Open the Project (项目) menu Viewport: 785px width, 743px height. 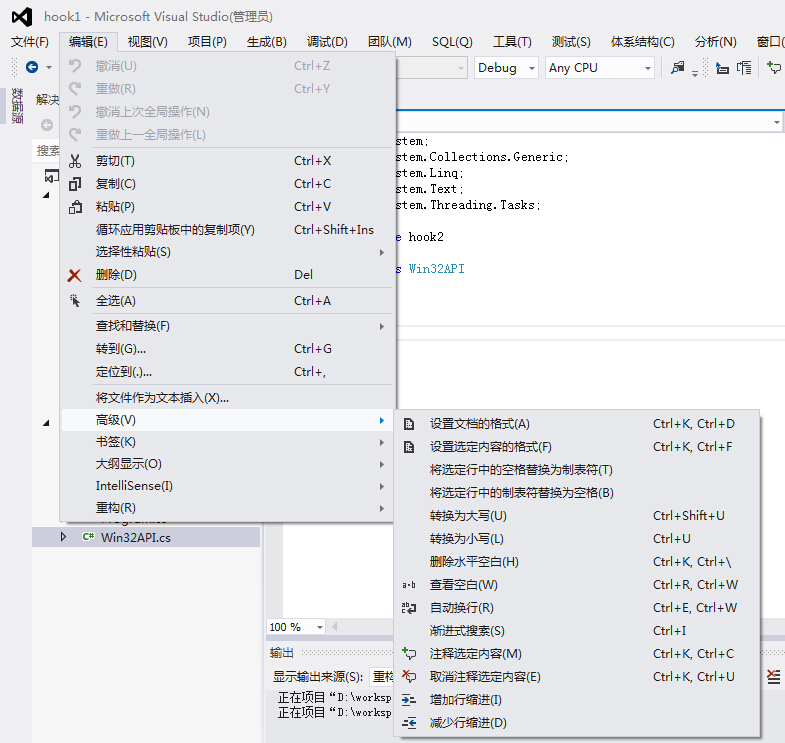coord(207,42)
